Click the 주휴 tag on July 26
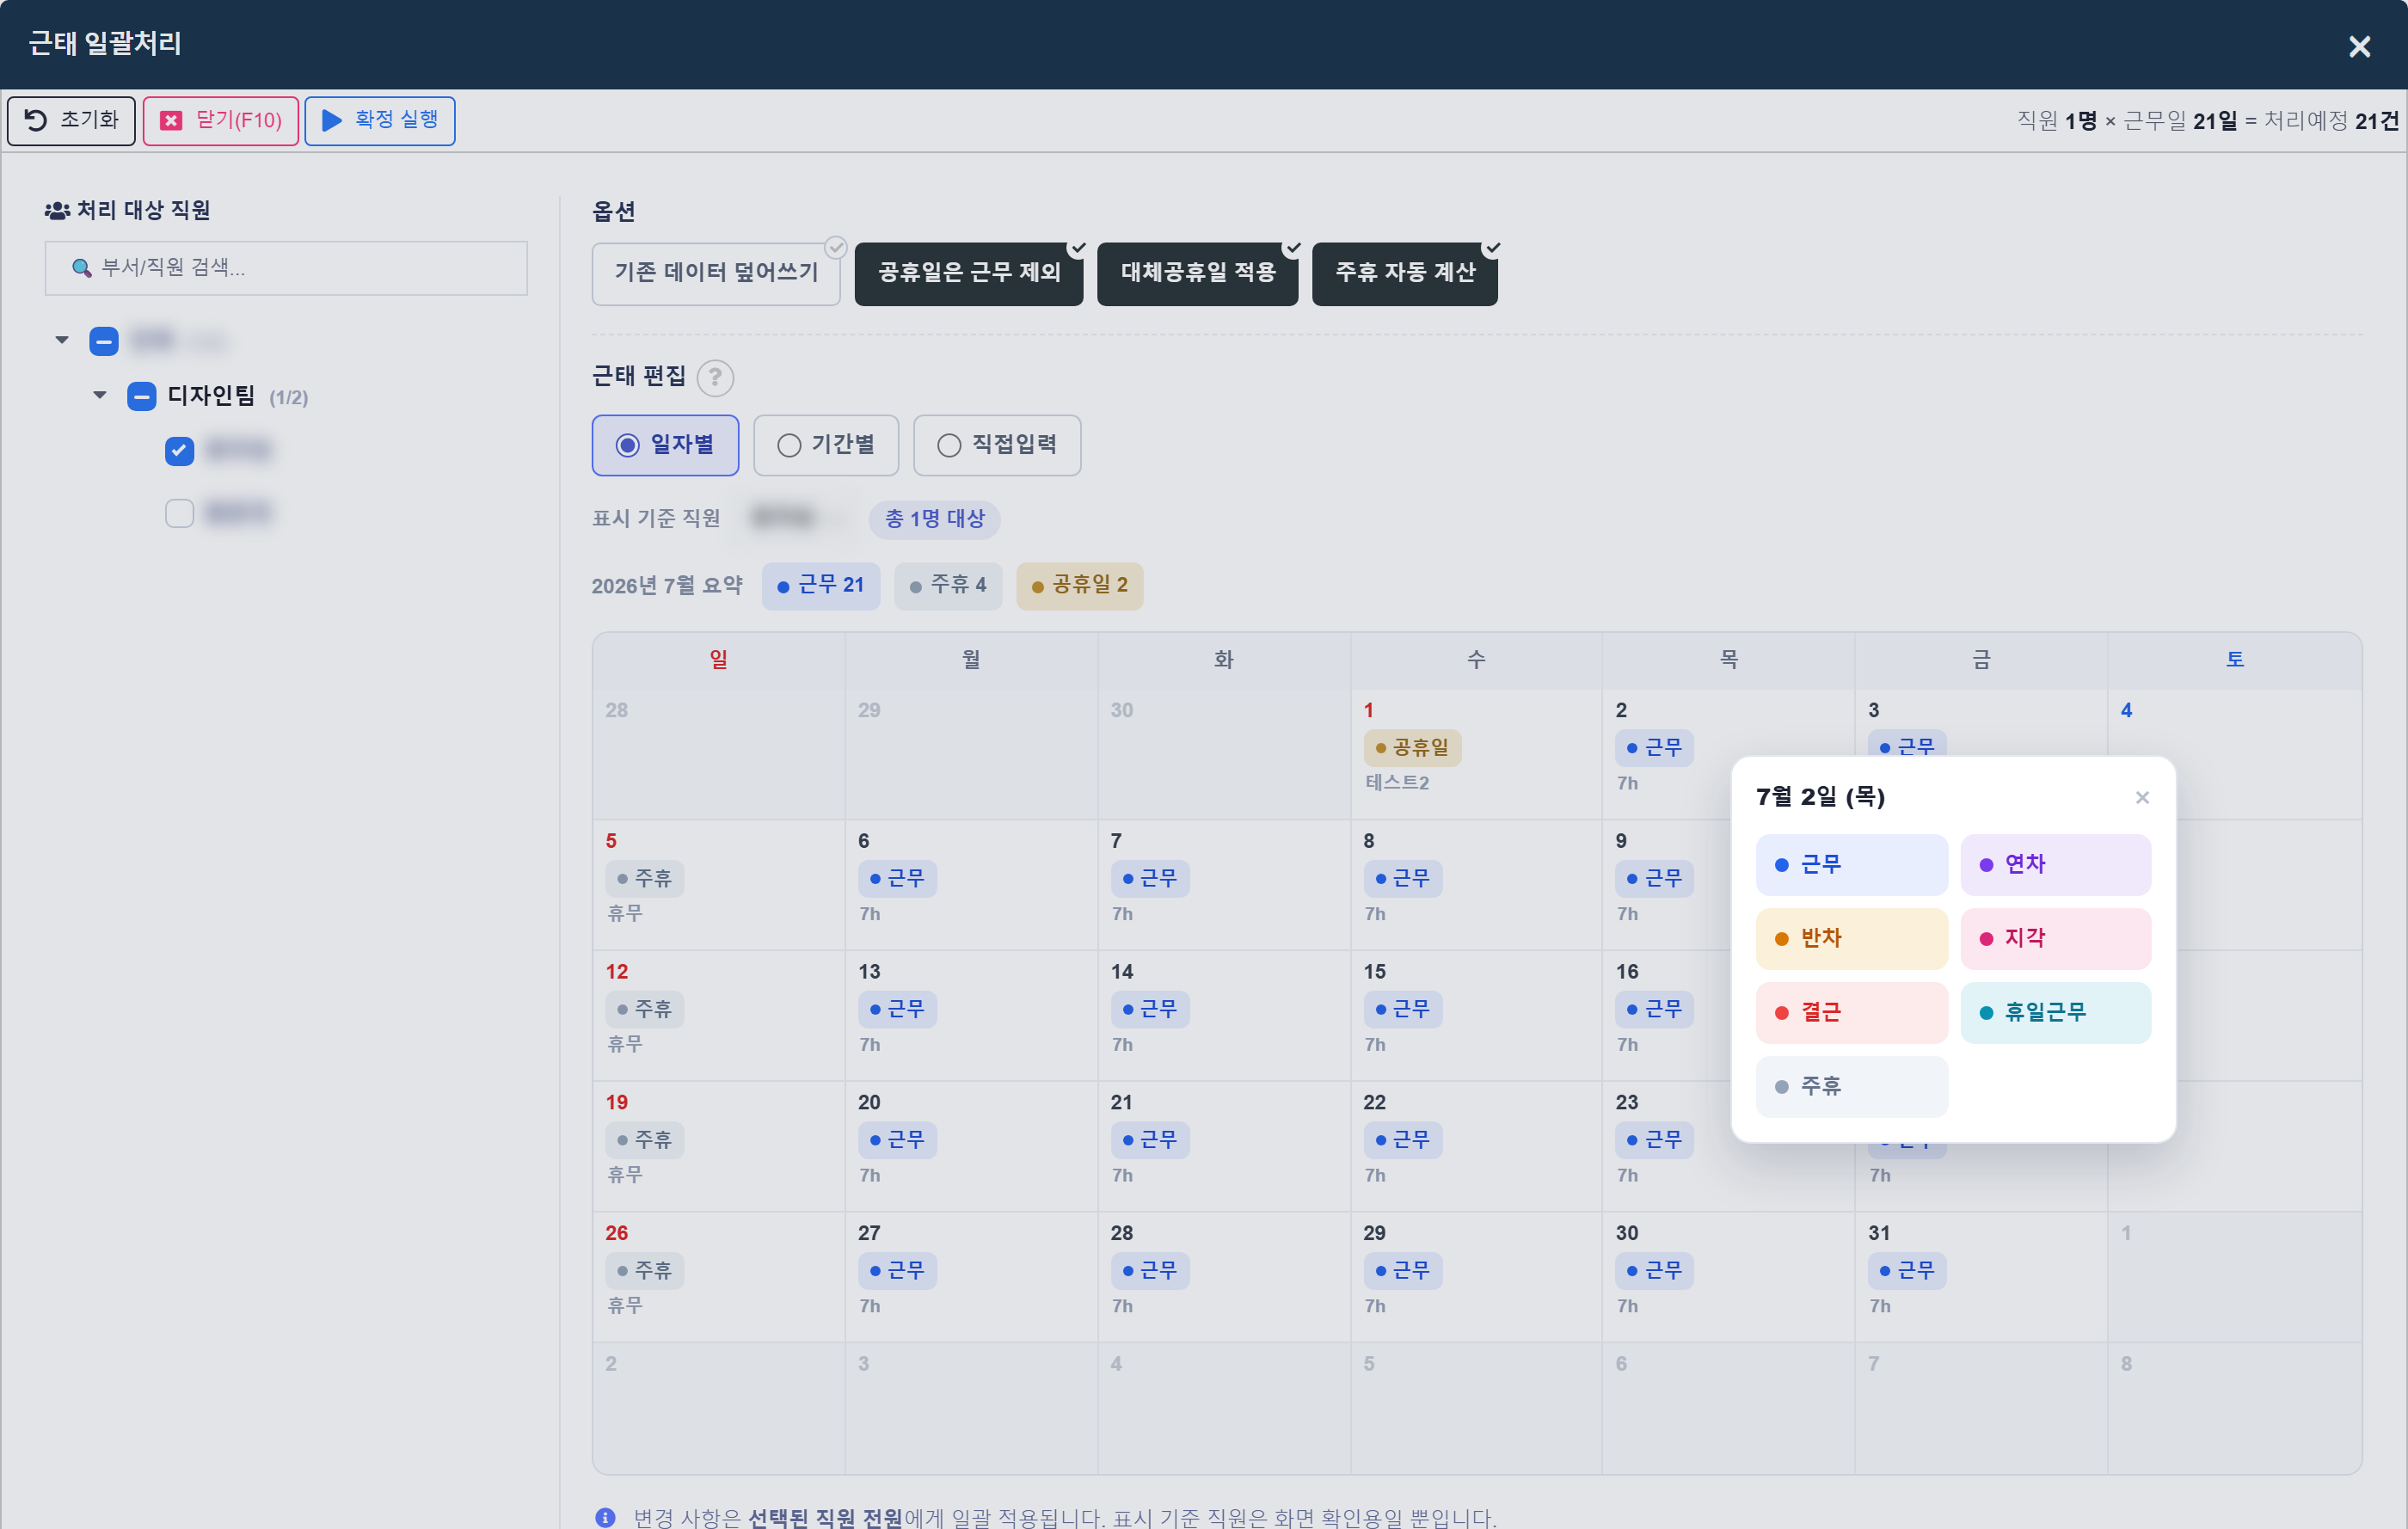The height and width of the screenshot is (1529, 2408). point(643,1271)
